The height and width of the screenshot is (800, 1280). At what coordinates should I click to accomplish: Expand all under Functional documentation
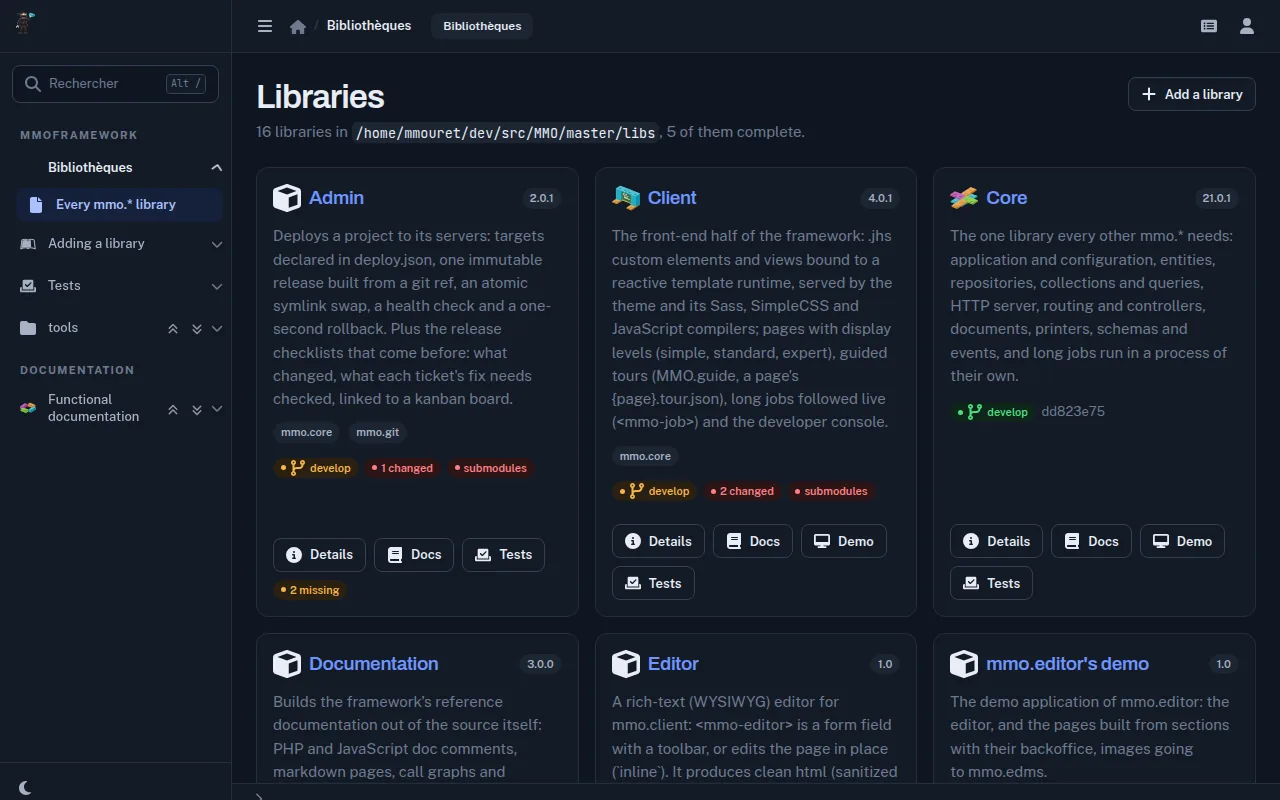196,409
